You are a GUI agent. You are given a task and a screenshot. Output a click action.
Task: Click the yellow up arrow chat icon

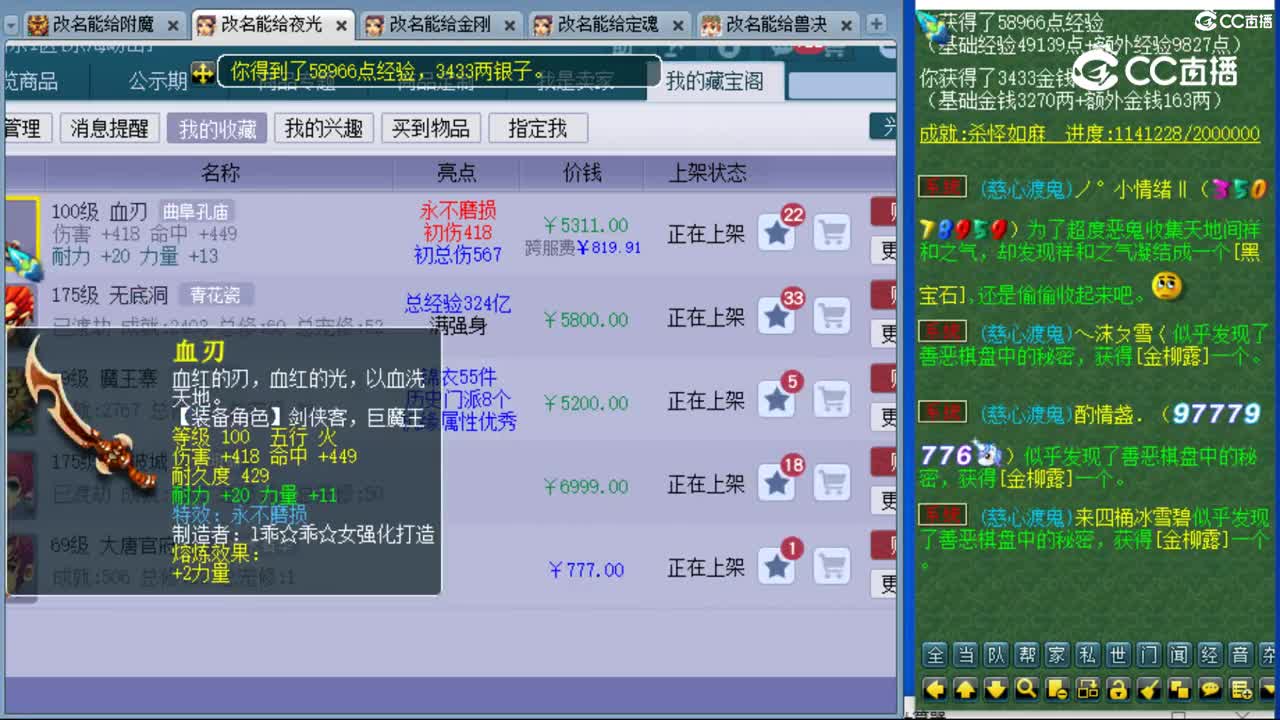pos(965,688)
